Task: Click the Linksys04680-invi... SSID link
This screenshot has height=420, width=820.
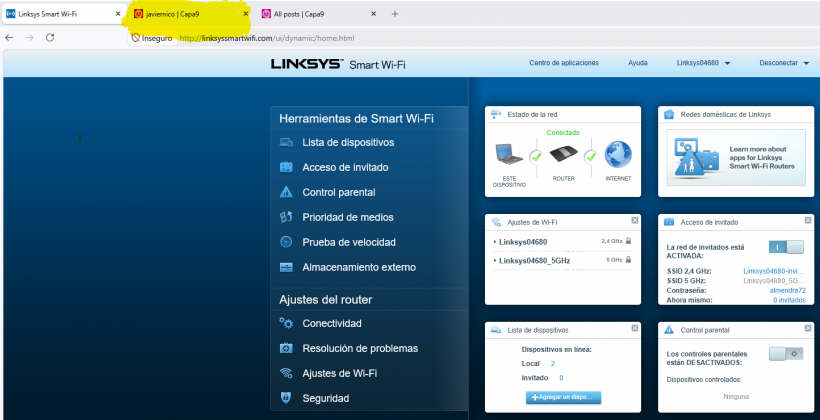Action: tap(773, 271)
